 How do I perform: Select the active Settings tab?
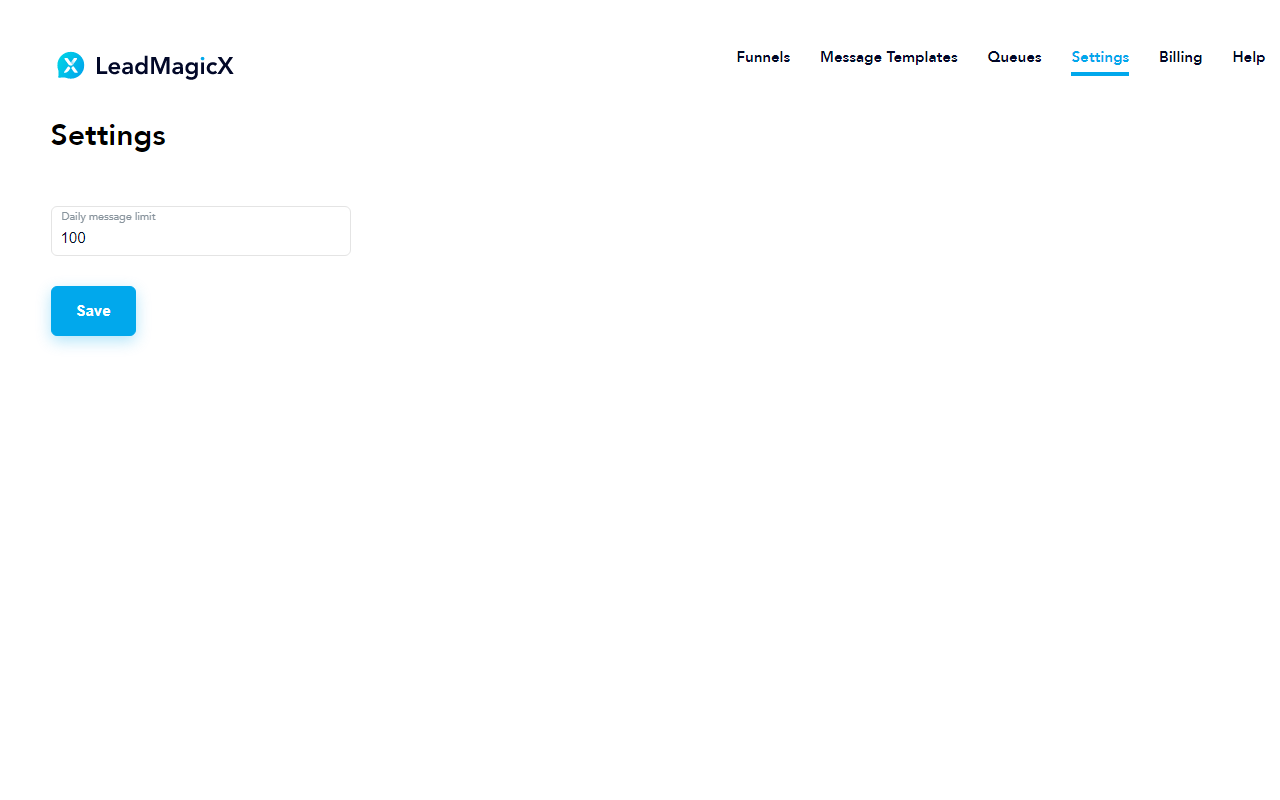(1099, 57)
